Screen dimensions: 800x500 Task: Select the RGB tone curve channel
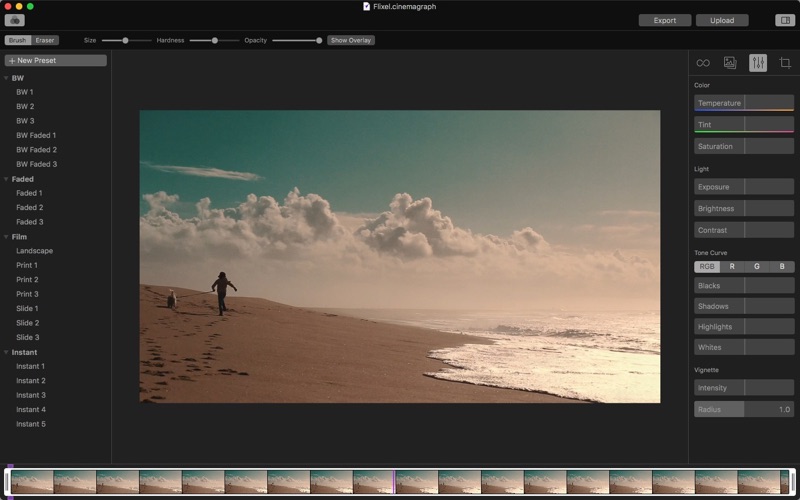[707, 267]
